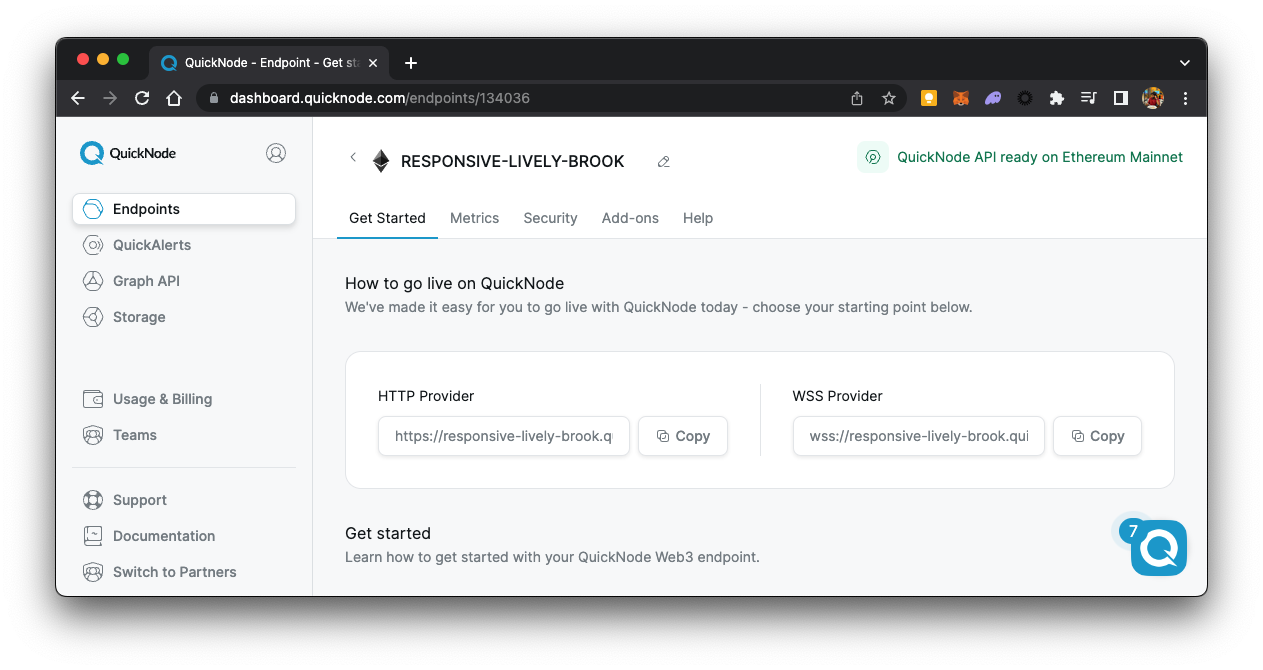Screen dimensions: 1263x670
Task: Click the browser forward arrow
Action: pyautogui.click(x=110, y=98)
